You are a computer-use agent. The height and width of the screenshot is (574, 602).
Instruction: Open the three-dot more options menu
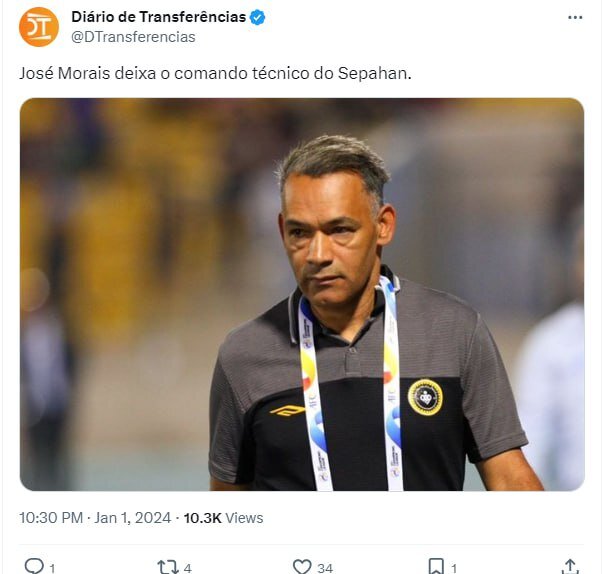575,17
